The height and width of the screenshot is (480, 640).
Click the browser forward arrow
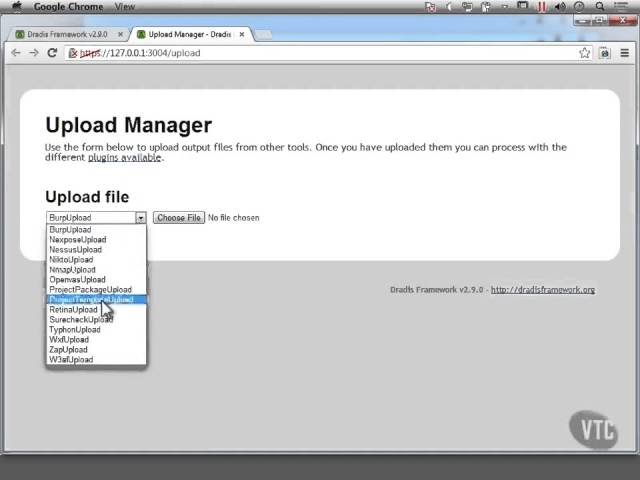[34, 53]
